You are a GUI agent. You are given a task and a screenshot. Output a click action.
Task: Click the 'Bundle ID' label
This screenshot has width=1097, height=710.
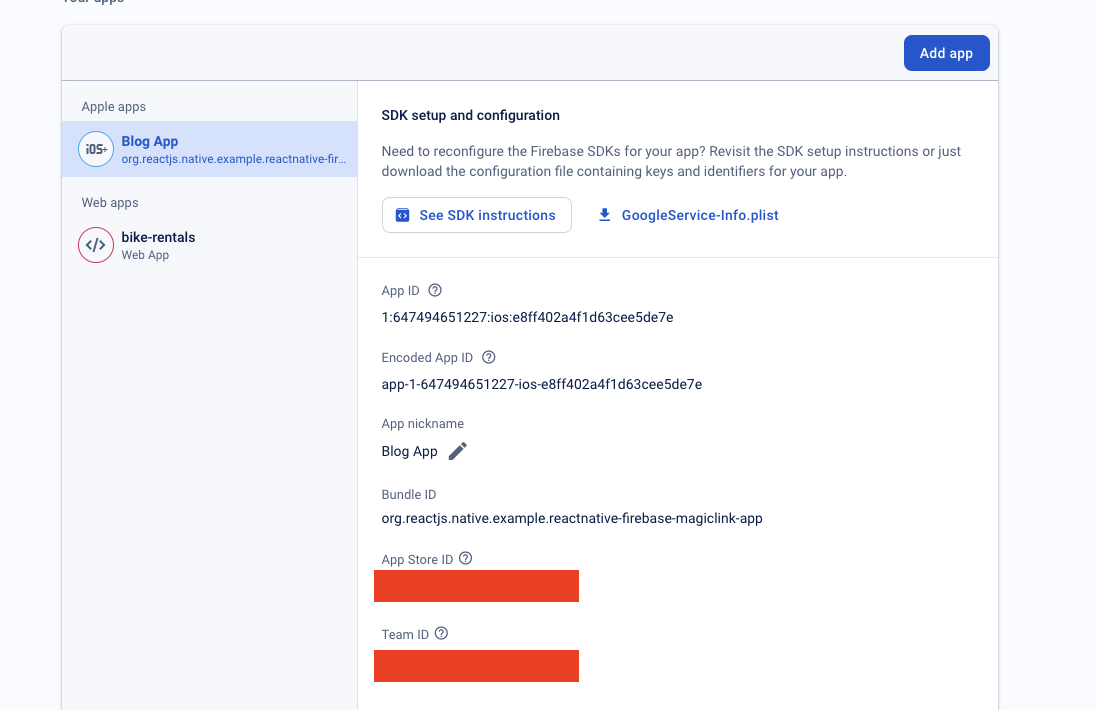coord(409,495)
